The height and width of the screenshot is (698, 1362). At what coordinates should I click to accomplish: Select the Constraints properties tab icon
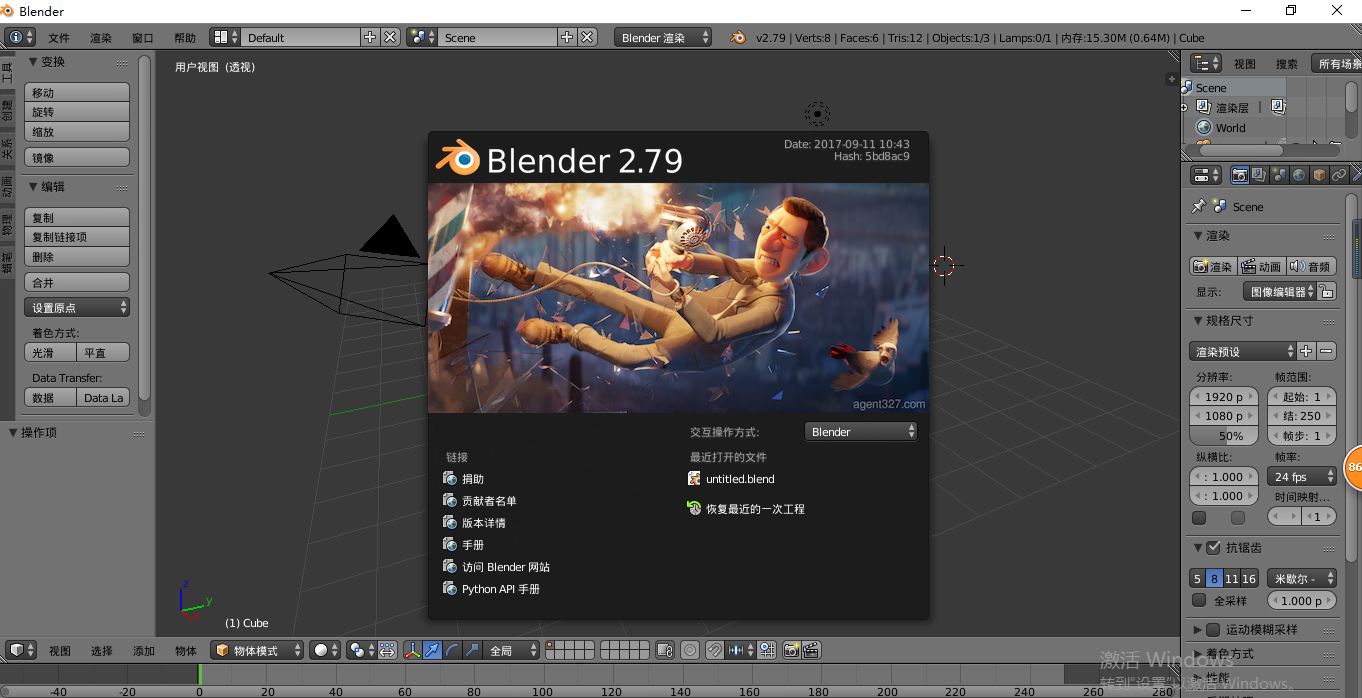coord(1339,174)
